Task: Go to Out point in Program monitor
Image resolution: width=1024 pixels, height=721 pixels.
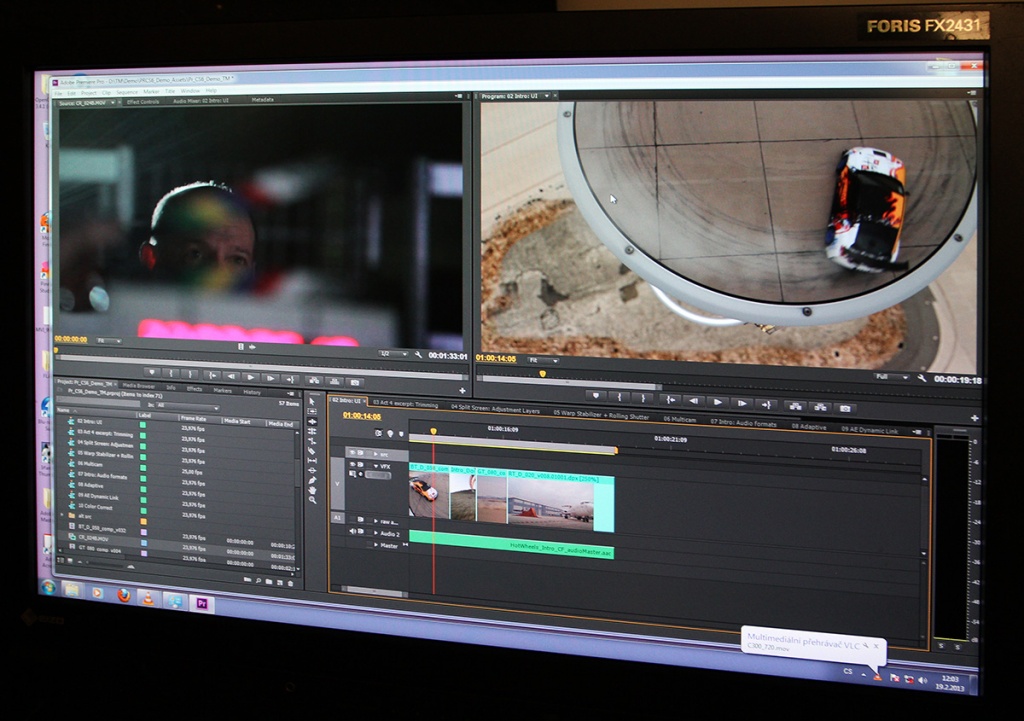Action: [x=767, y=404]
